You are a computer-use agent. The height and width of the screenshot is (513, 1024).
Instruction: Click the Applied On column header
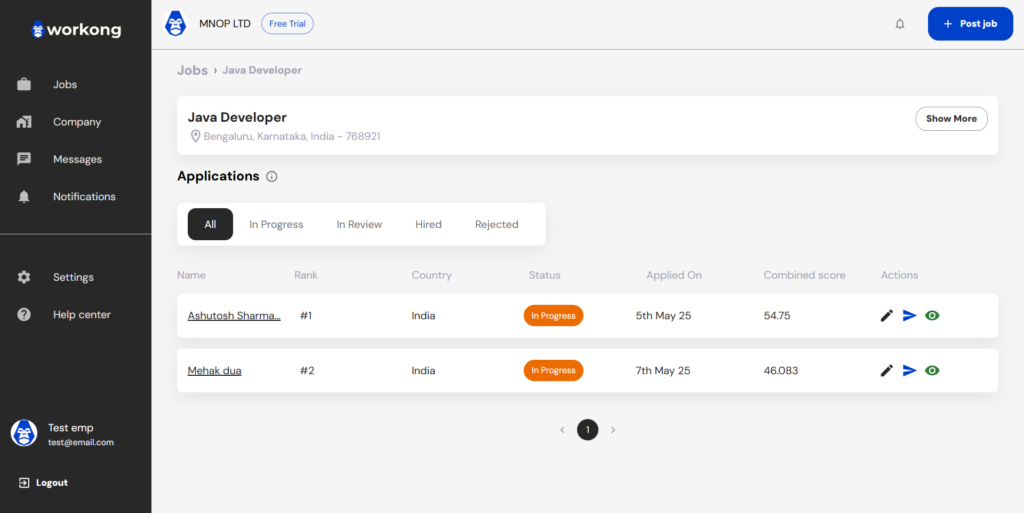click(674, 275)
